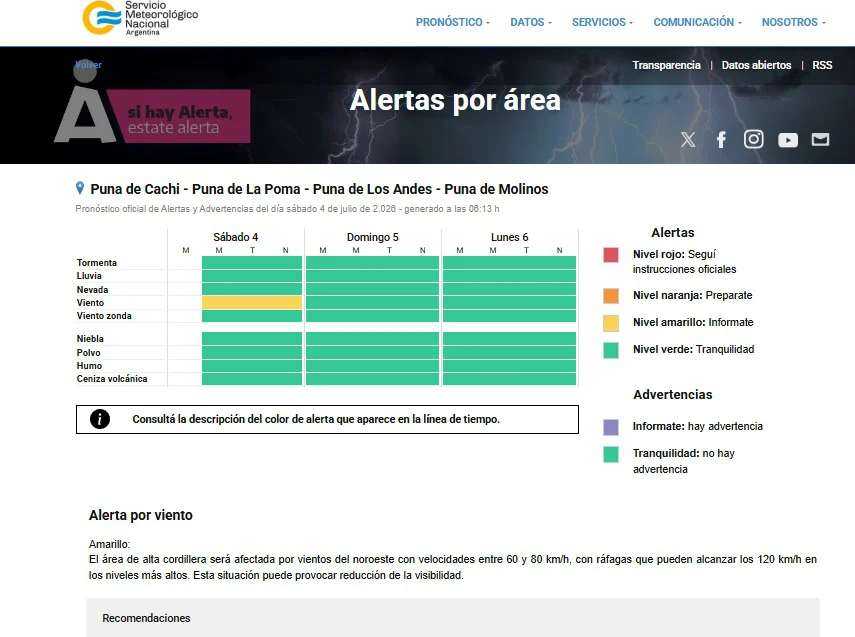Expand the SERVICIOS dropdown menu
The width and height of the screenshot is (855, 637).
603,22
